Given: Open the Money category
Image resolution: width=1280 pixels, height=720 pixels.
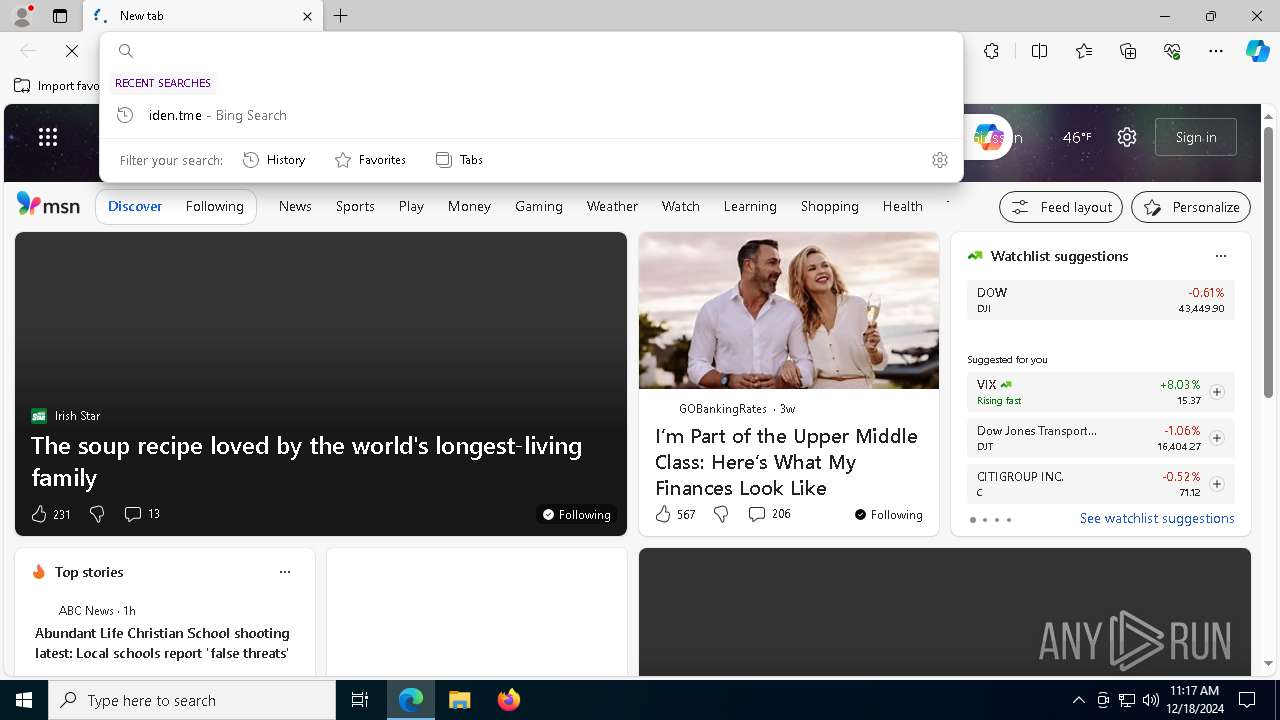Looking at the screenshot, I should 469,206.
